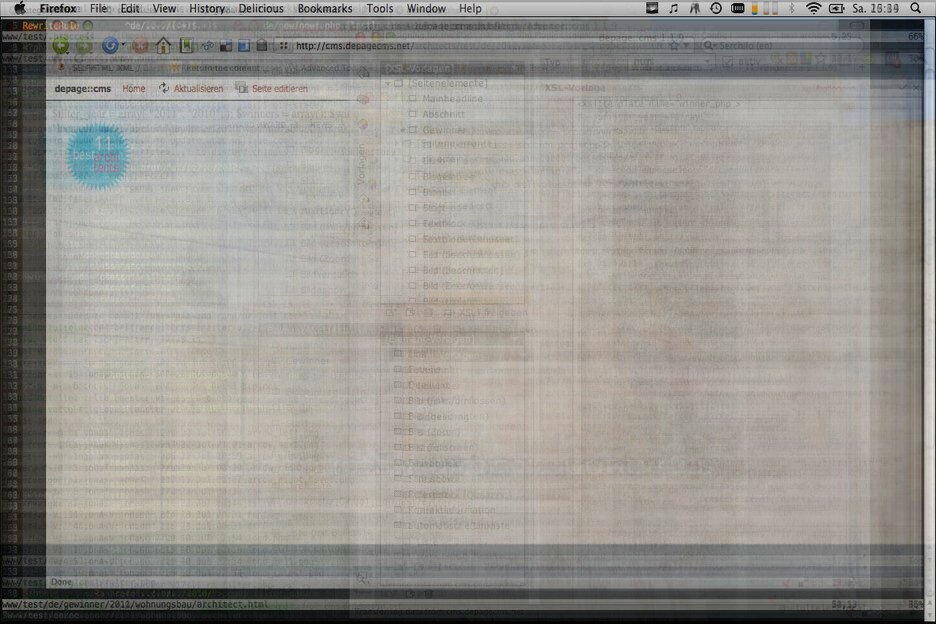Screen dimensions: 936x624
Task: Open the View menu
Action: click(x=164, y=8)
